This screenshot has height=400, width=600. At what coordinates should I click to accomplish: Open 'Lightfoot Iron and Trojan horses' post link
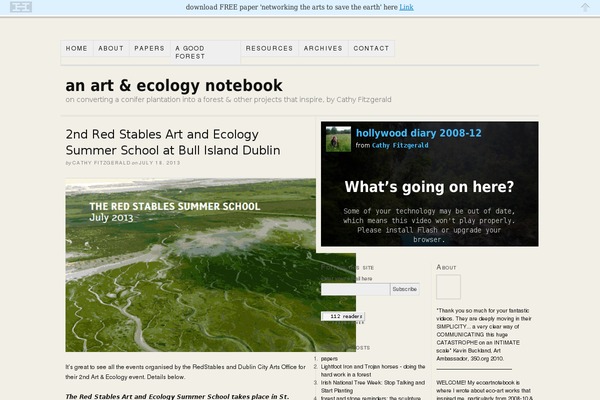373,371
